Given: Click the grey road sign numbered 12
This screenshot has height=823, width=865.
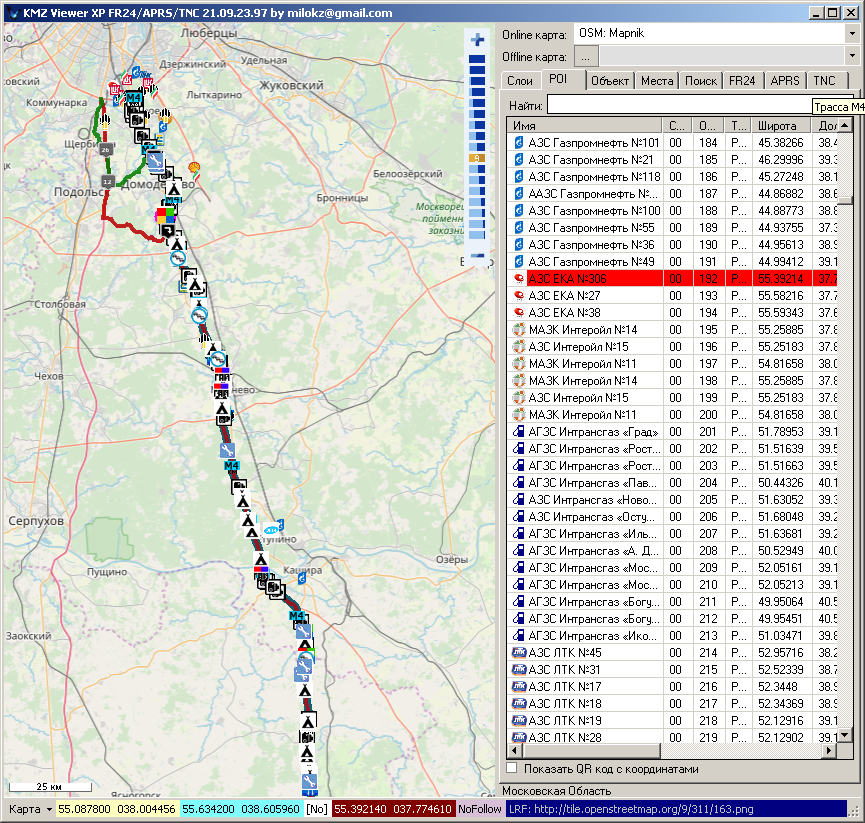Looking at the screenshot, I should (x=108, y=181).
